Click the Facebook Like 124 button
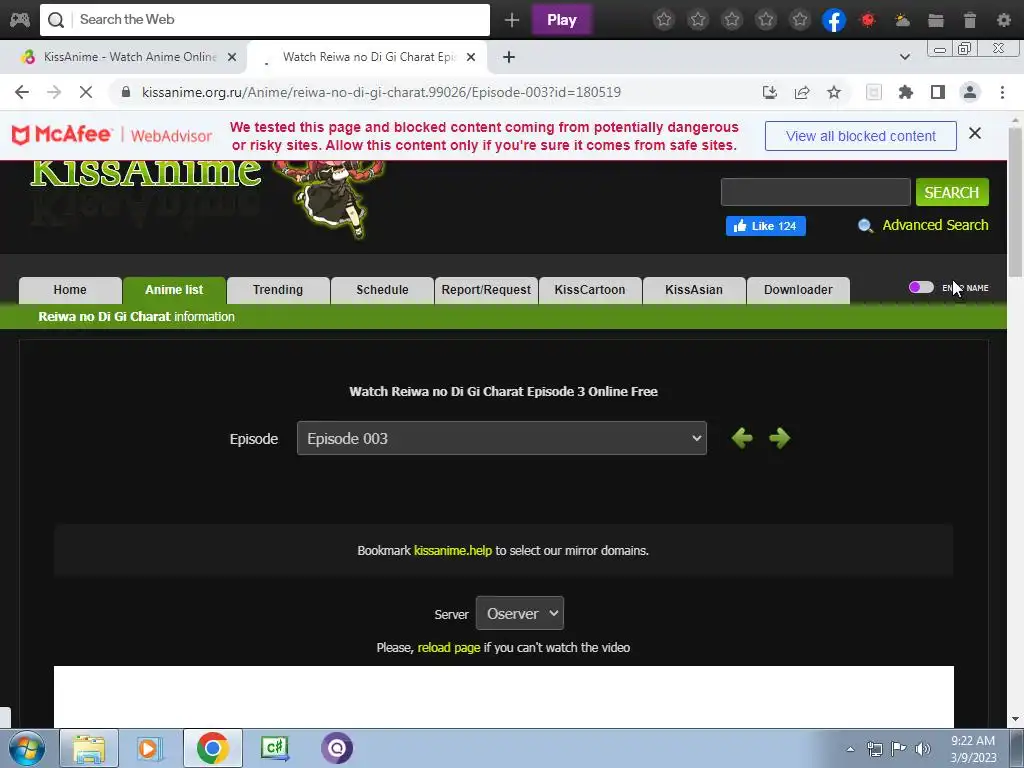The image size is (1024, 768). 765,226
